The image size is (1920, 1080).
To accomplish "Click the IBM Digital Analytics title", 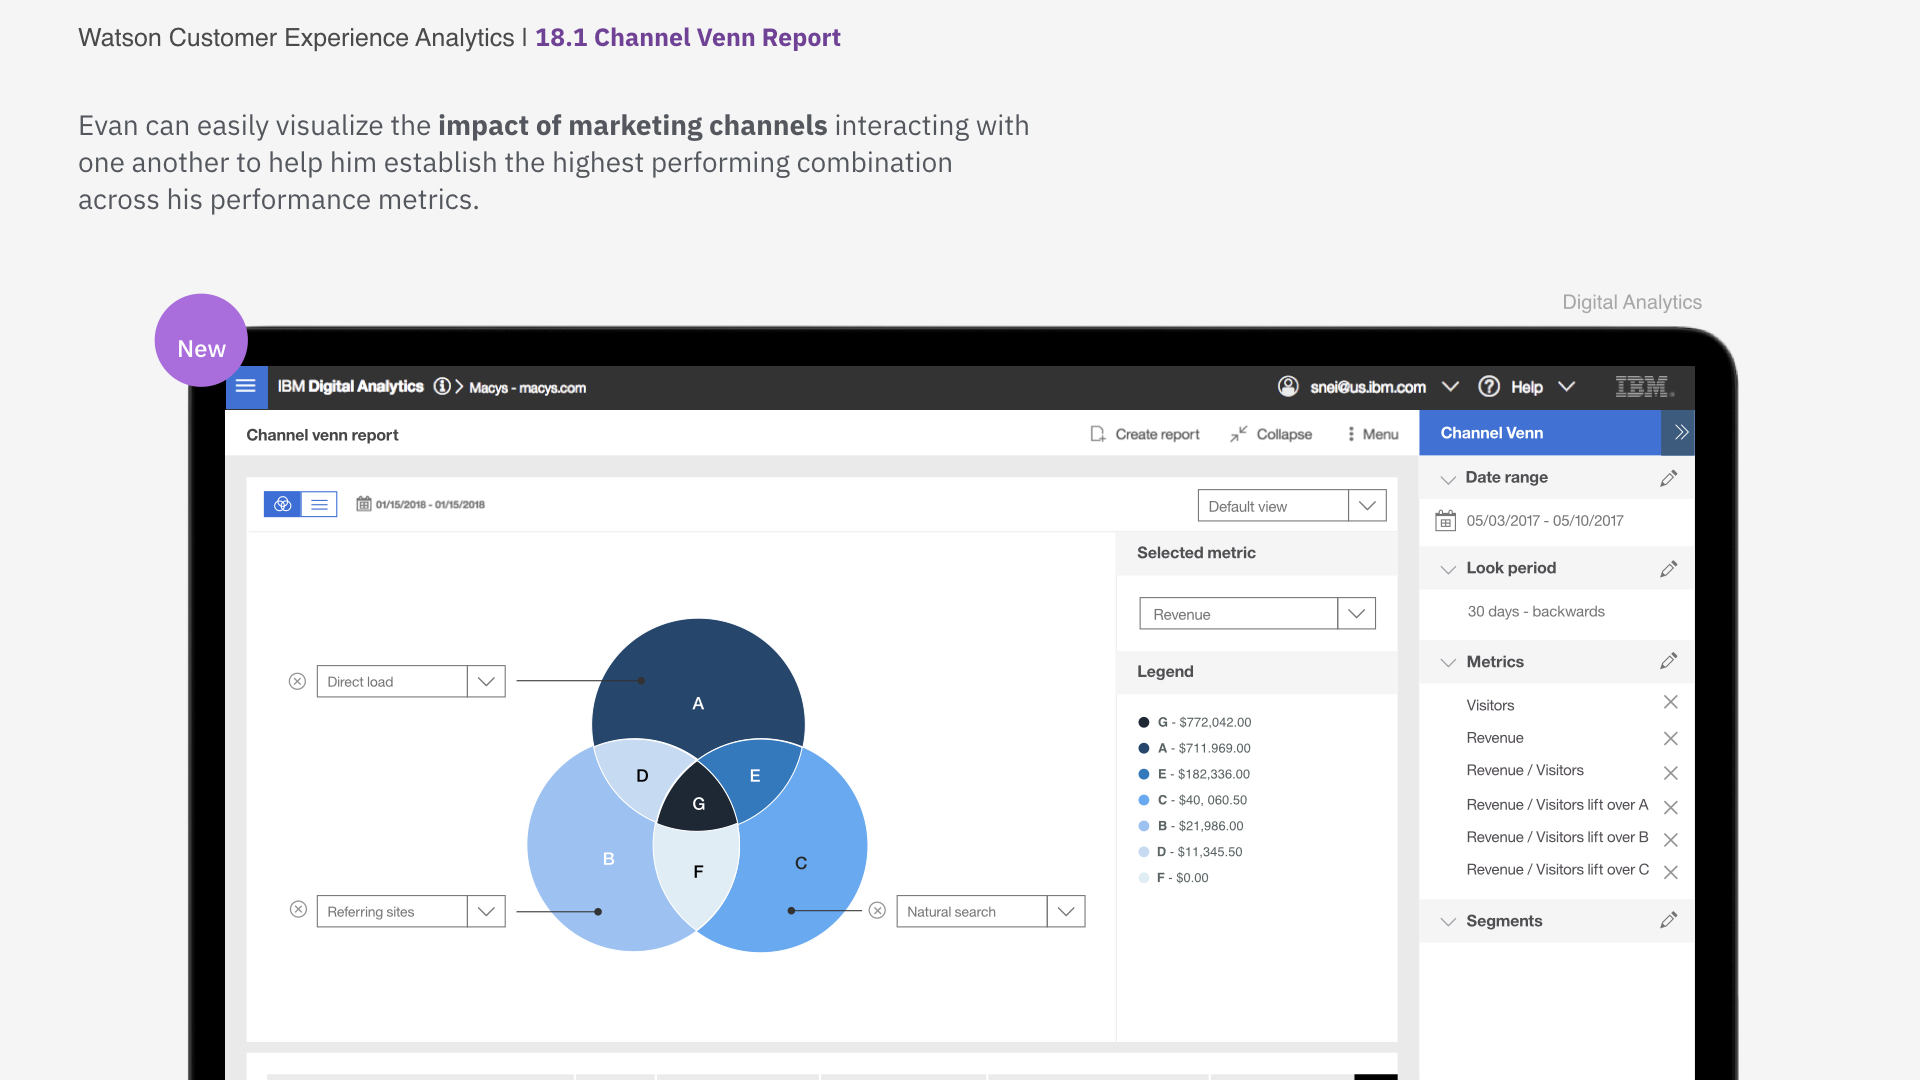I will (350, 386).
